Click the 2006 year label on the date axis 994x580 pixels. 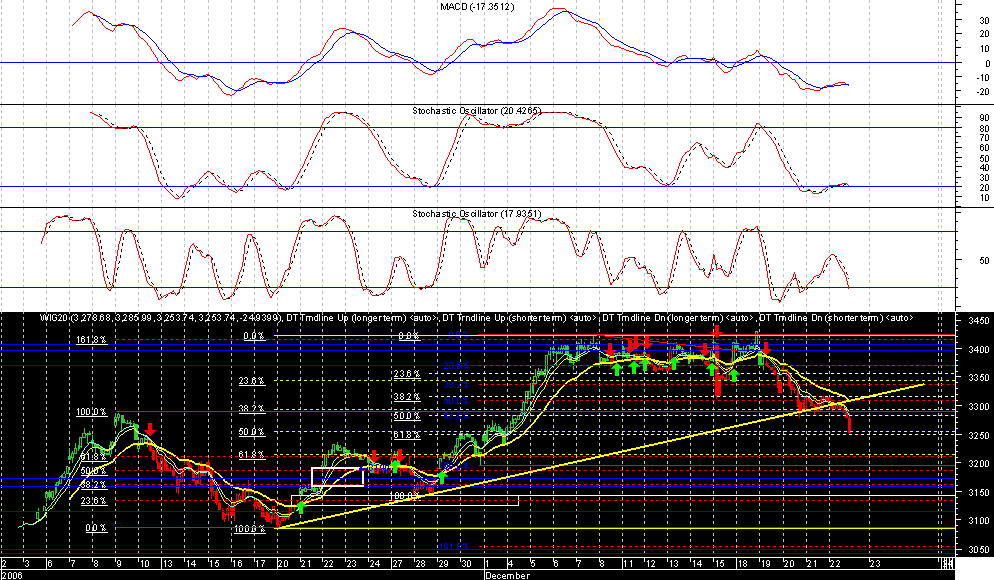click(12, 576)
